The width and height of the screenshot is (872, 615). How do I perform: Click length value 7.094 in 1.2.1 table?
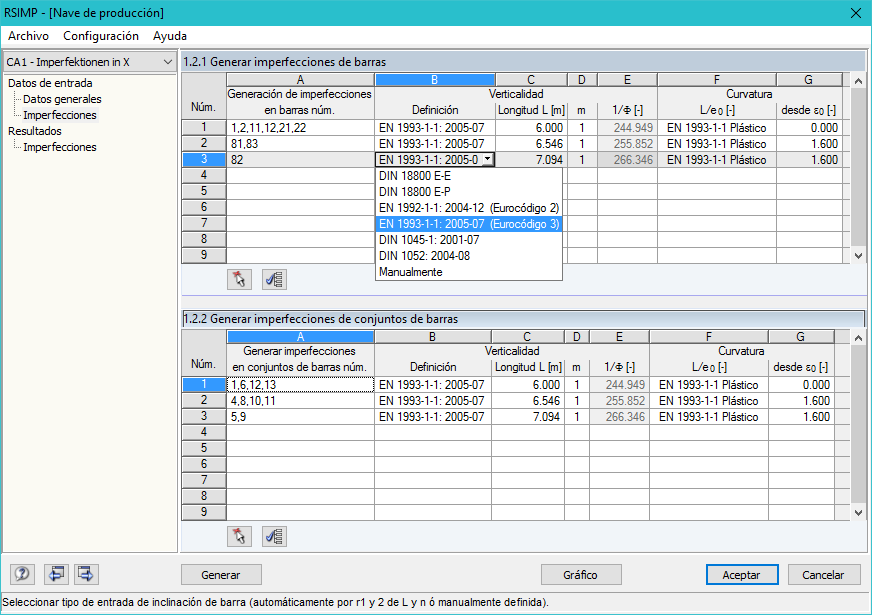pos(531,160)
